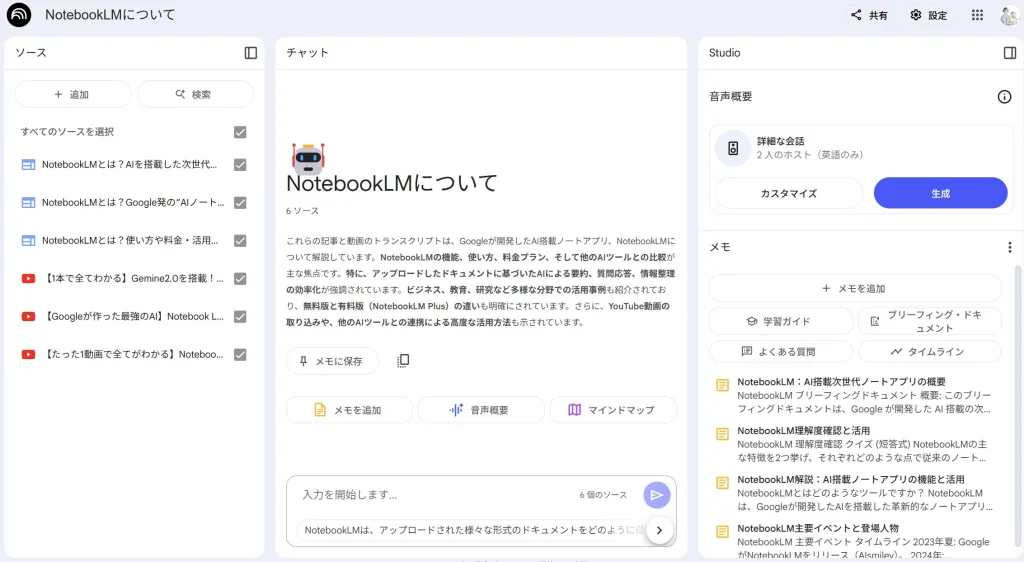Open the Memo section three-dot menu
The height and width of the screenshot is (562, 1024).
coord(1010,247)
